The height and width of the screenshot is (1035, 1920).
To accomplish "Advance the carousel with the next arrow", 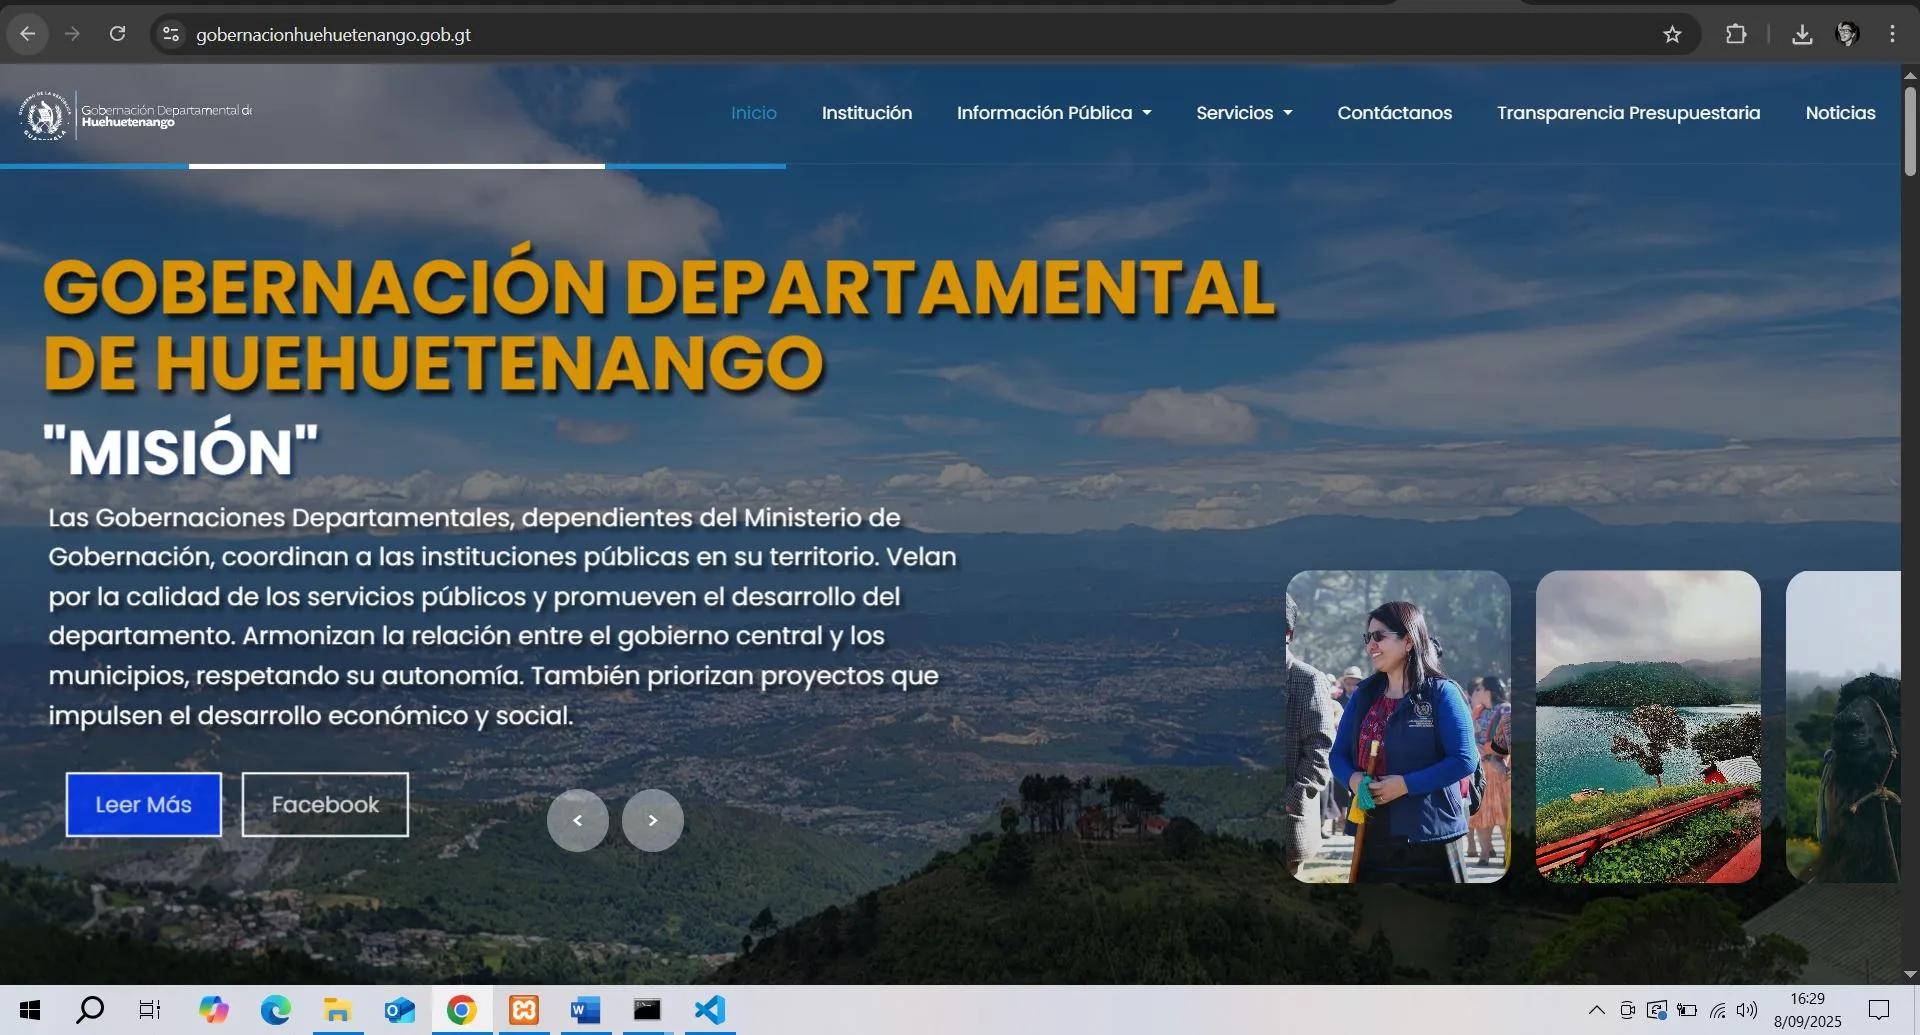I will (x=653, y=820).
